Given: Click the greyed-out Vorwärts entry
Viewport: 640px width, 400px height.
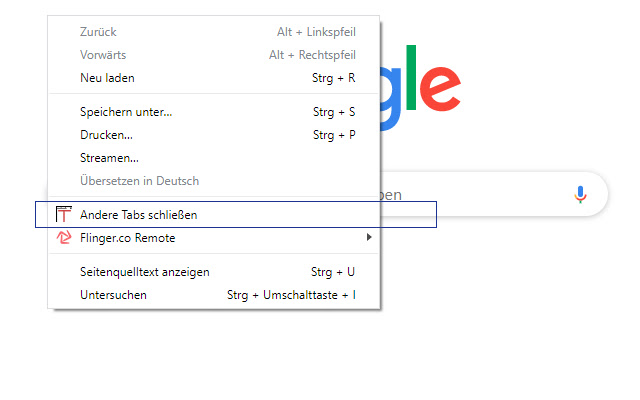Looking at the screenshot, I should click(103, 55).
